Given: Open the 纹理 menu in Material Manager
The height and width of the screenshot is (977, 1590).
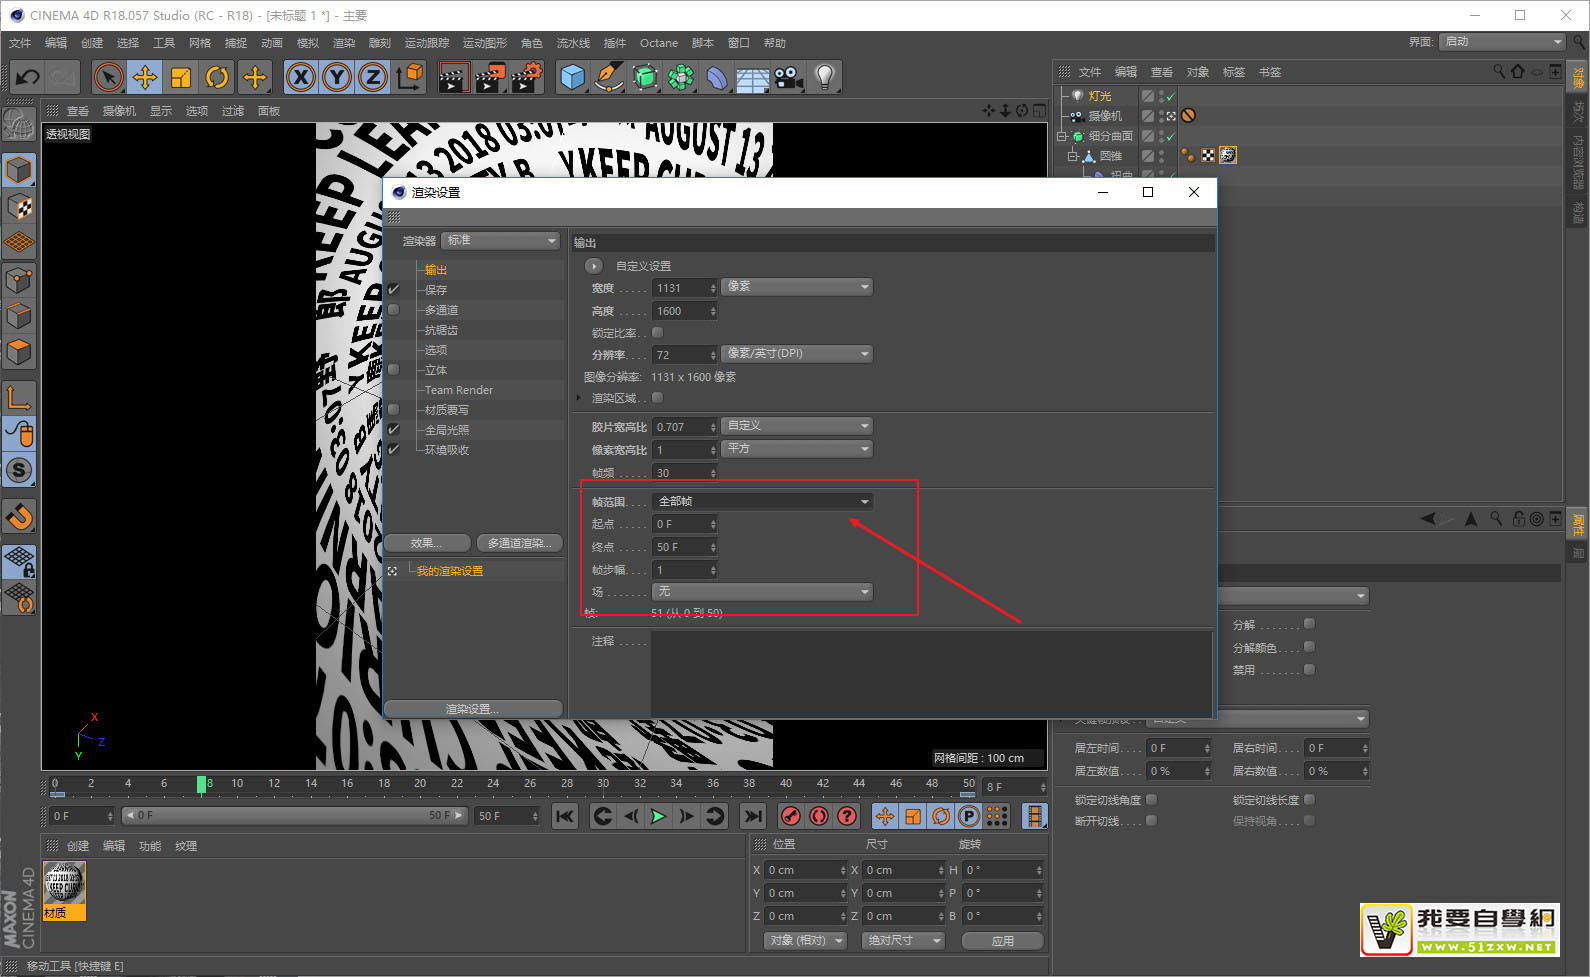Looking at the screenshot, I should pyautogui.click(x=186, y=846).
